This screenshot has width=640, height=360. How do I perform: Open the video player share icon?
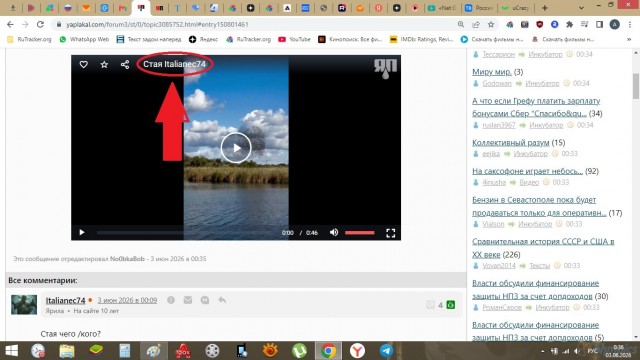125,64
